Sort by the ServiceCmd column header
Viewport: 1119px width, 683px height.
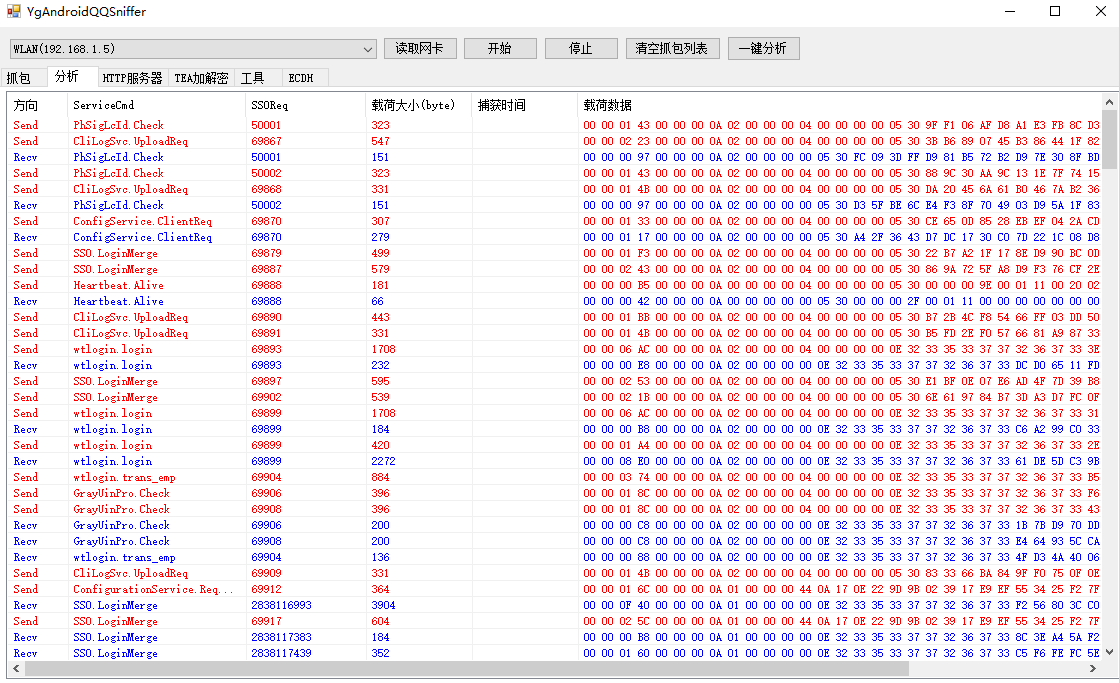[x=156, y=105]
